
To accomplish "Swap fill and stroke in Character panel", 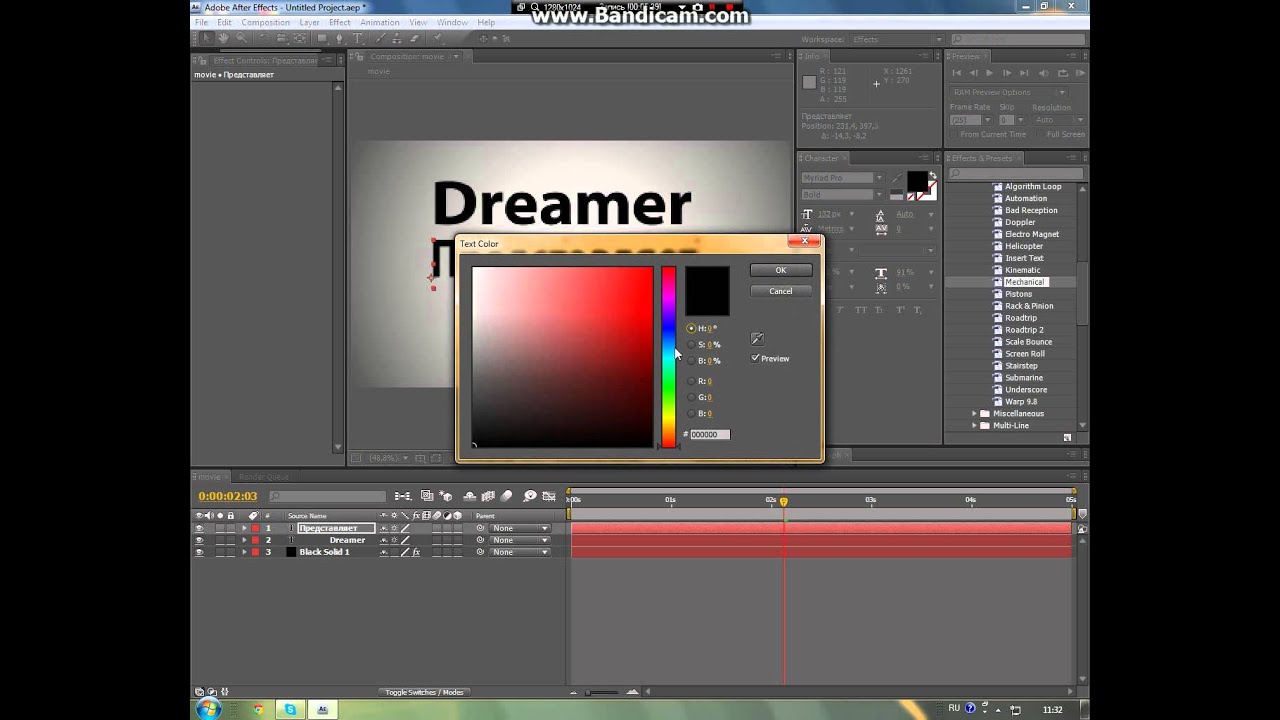I will [x=933, y=174].
